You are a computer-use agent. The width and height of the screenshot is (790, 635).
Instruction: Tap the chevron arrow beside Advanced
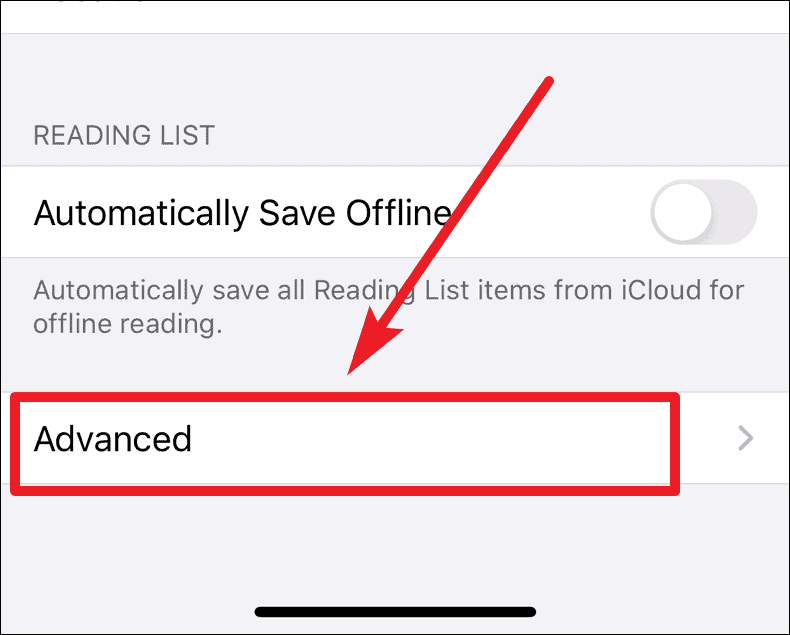tap(745, 438)
